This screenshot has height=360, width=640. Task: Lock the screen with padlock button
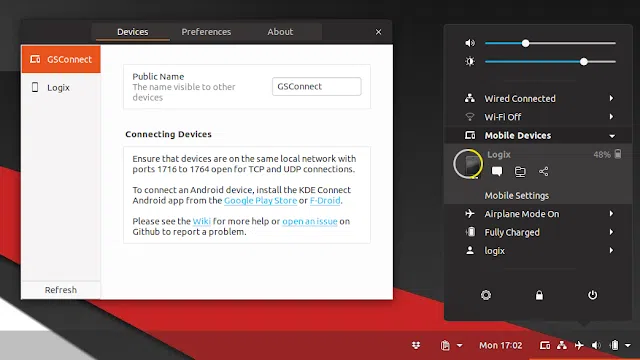(x=539, y=295)
